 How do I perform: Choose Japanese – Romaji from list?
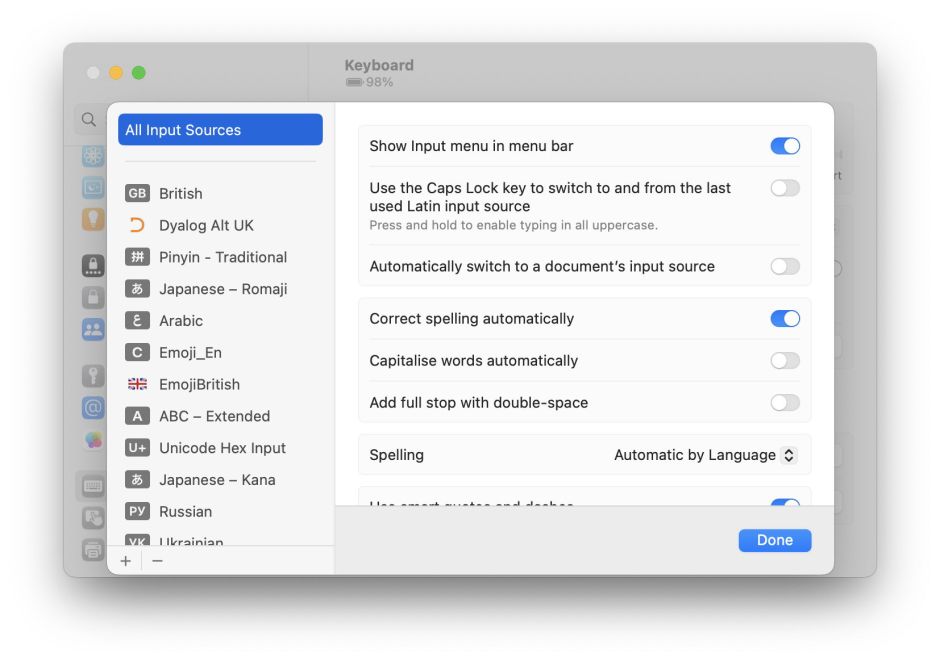pyautogui.click(x=222, y=289)
